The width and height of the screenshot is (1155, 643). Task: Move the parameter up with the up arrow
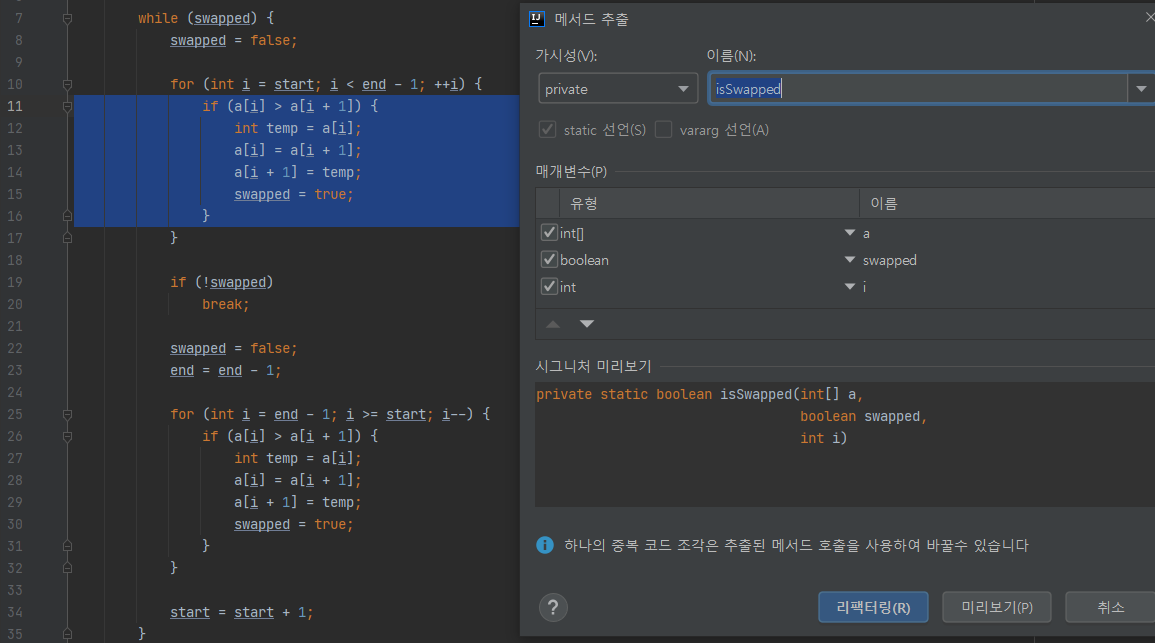coord(553,324)
